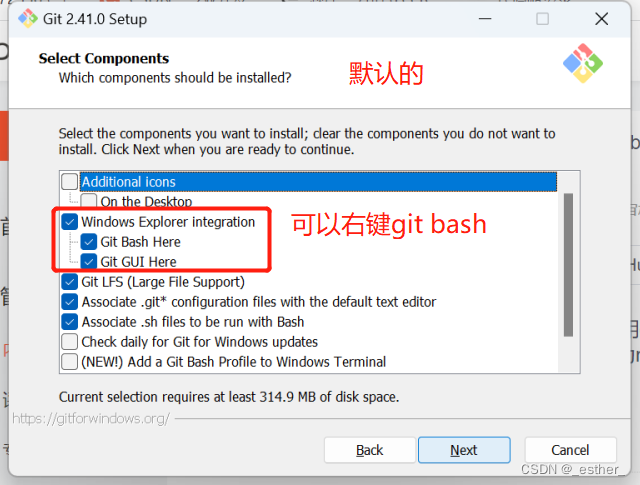Enable Add Git Bash Profile to Terminal
This screenshot has width=640, height=485.
[70, 362]
